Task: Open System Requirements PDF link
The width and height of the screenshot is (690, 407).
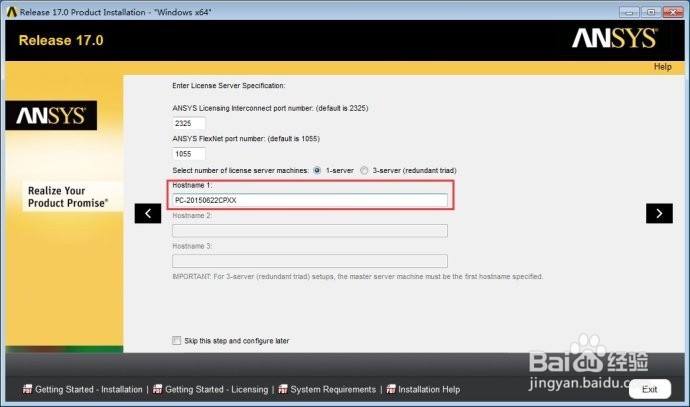Action: [x=333, y=389]
